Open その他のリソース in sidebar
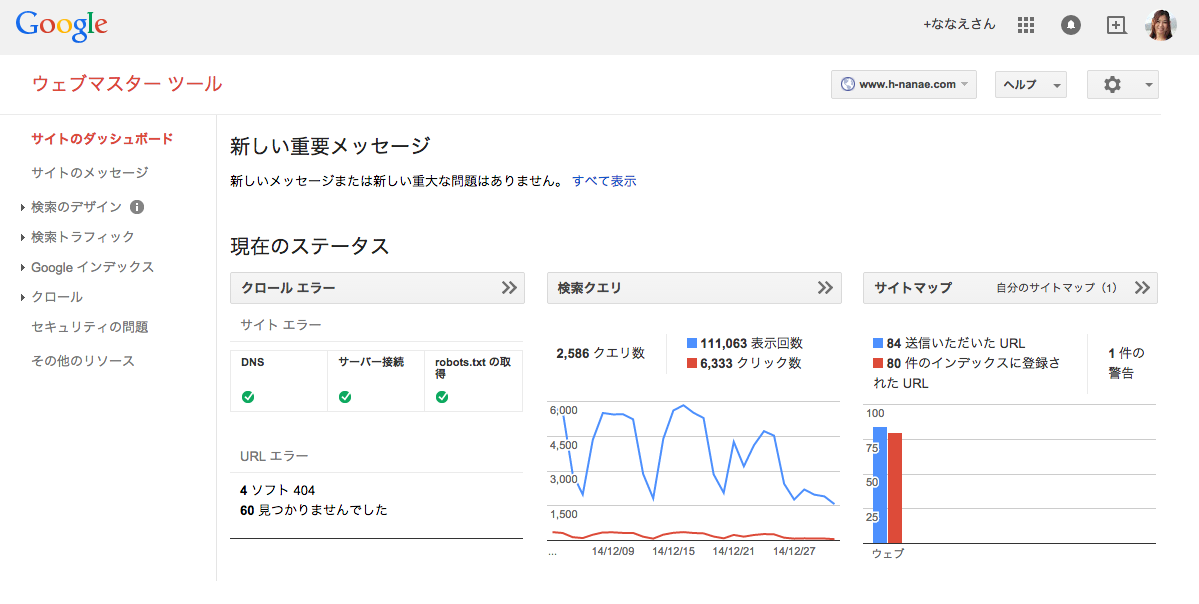Screen dimensions: 1199x604 (x=83, y=361)
